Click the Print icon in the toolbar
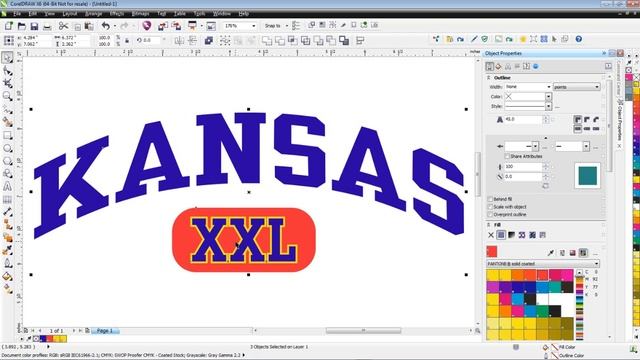 point(47,27)
